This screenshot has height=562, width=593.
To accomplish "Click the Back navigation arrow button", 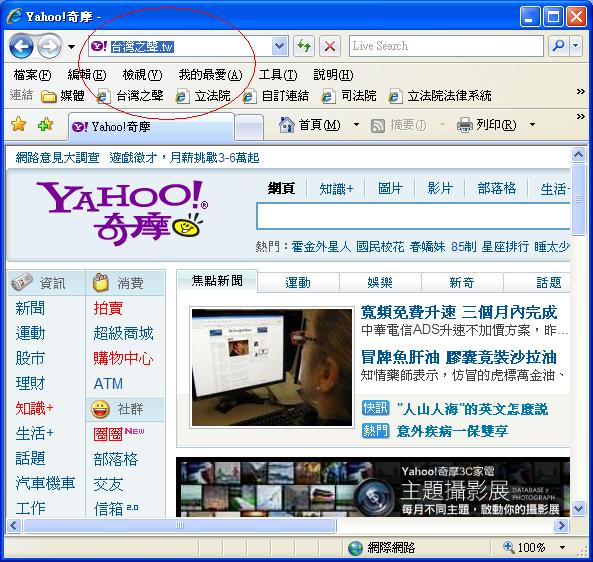I will pos(21,47).
